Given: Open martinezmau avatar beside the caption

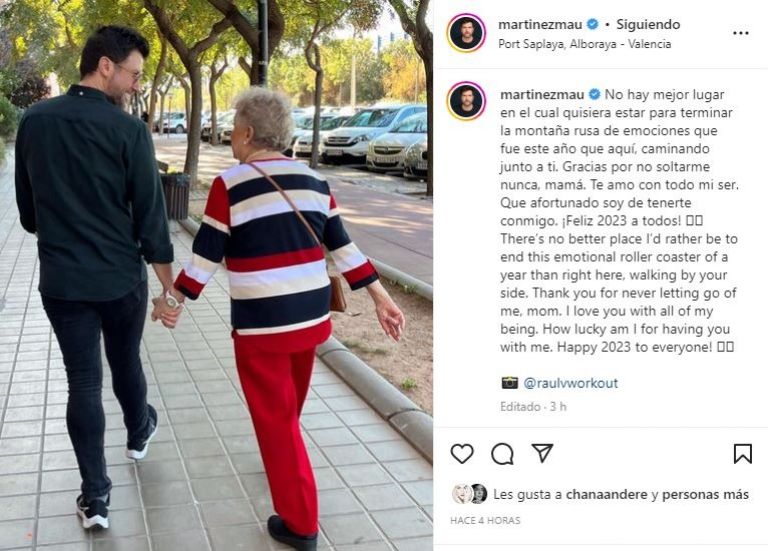Looking at the screenshot, I should coord(466,101).
